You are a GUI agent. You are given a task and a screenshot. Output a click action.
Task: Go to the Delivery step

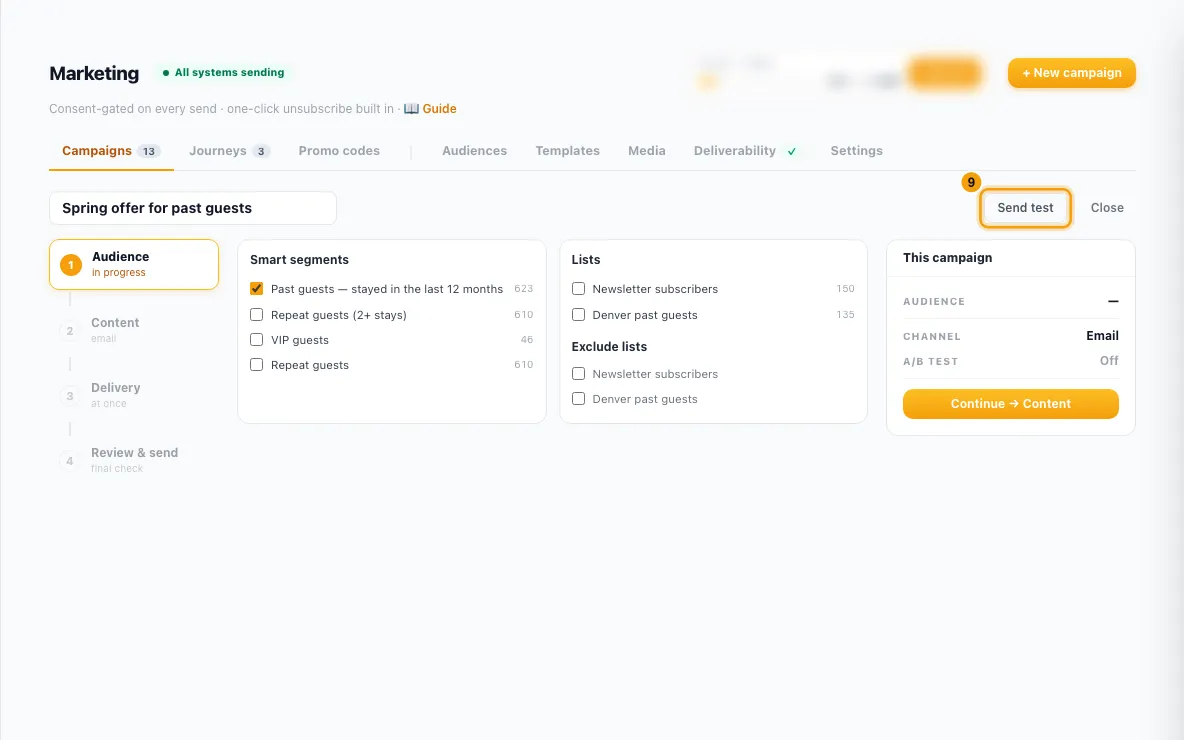coord(115,395)
